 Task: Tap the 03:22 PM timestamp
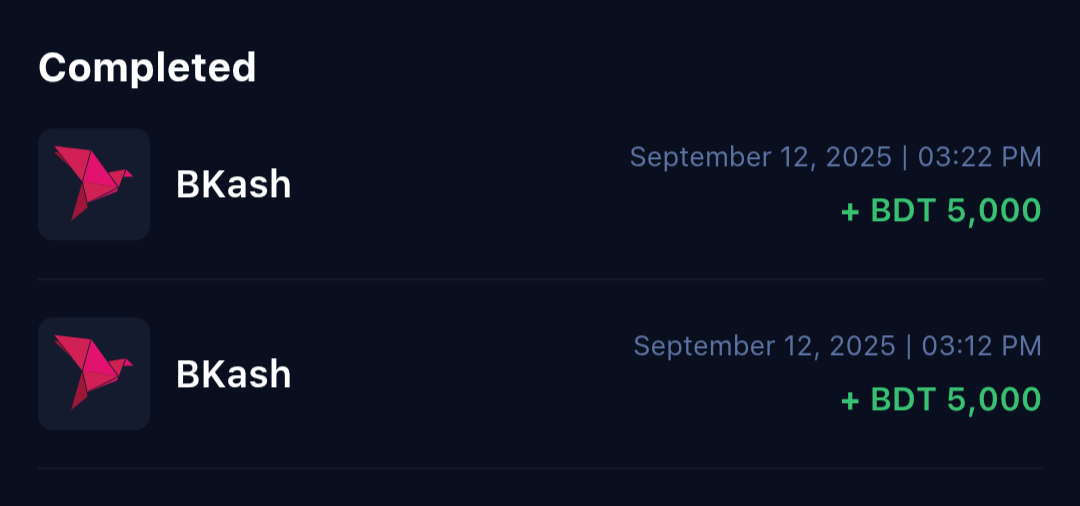click(981, 157)
